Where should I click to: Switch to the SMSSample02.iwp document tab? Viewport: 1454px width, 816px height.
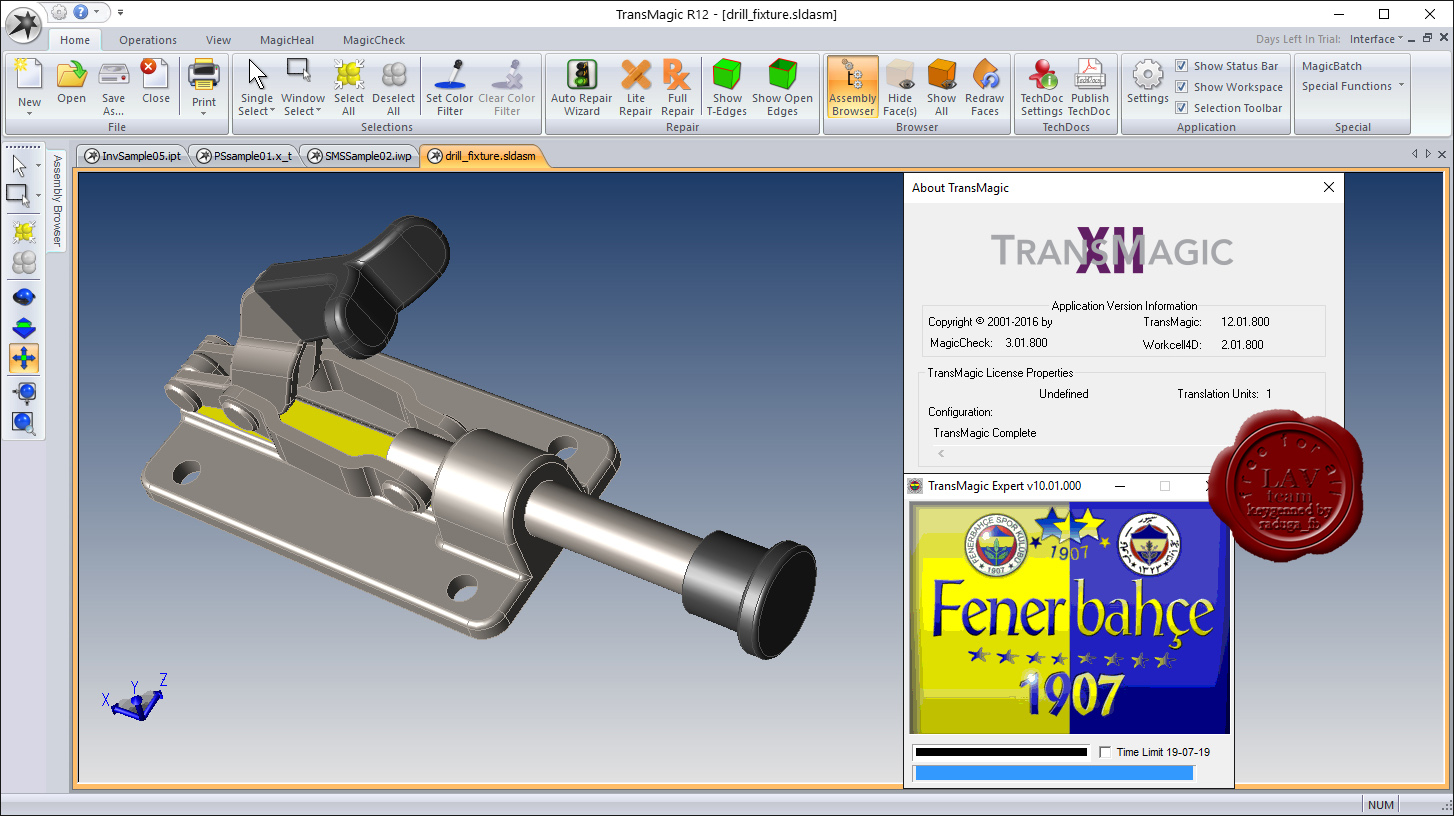359,156
